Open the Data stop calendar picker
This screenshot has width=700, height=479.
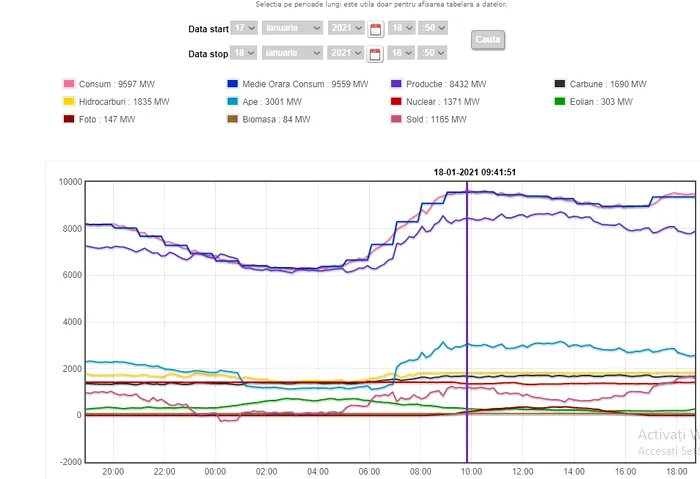376,54
